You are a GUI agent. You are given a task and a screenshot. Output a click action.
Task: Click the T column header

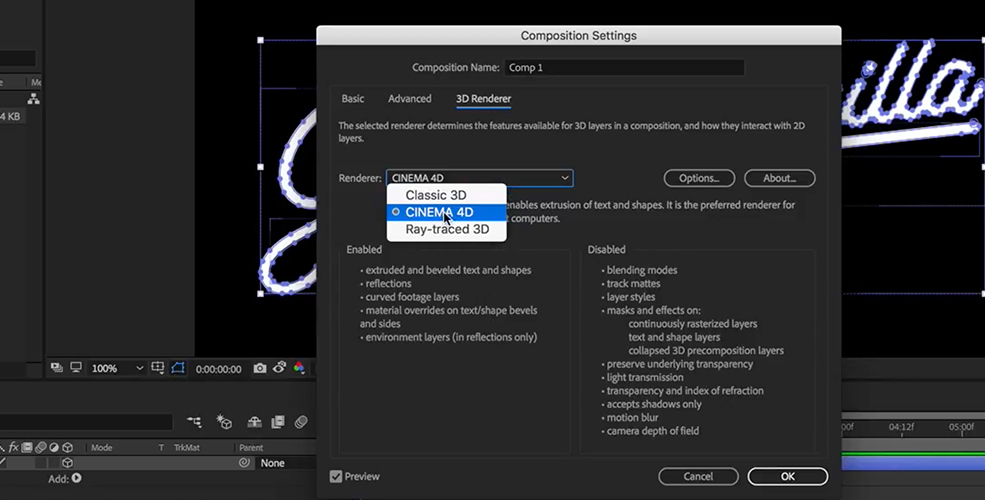click(161, 447)
